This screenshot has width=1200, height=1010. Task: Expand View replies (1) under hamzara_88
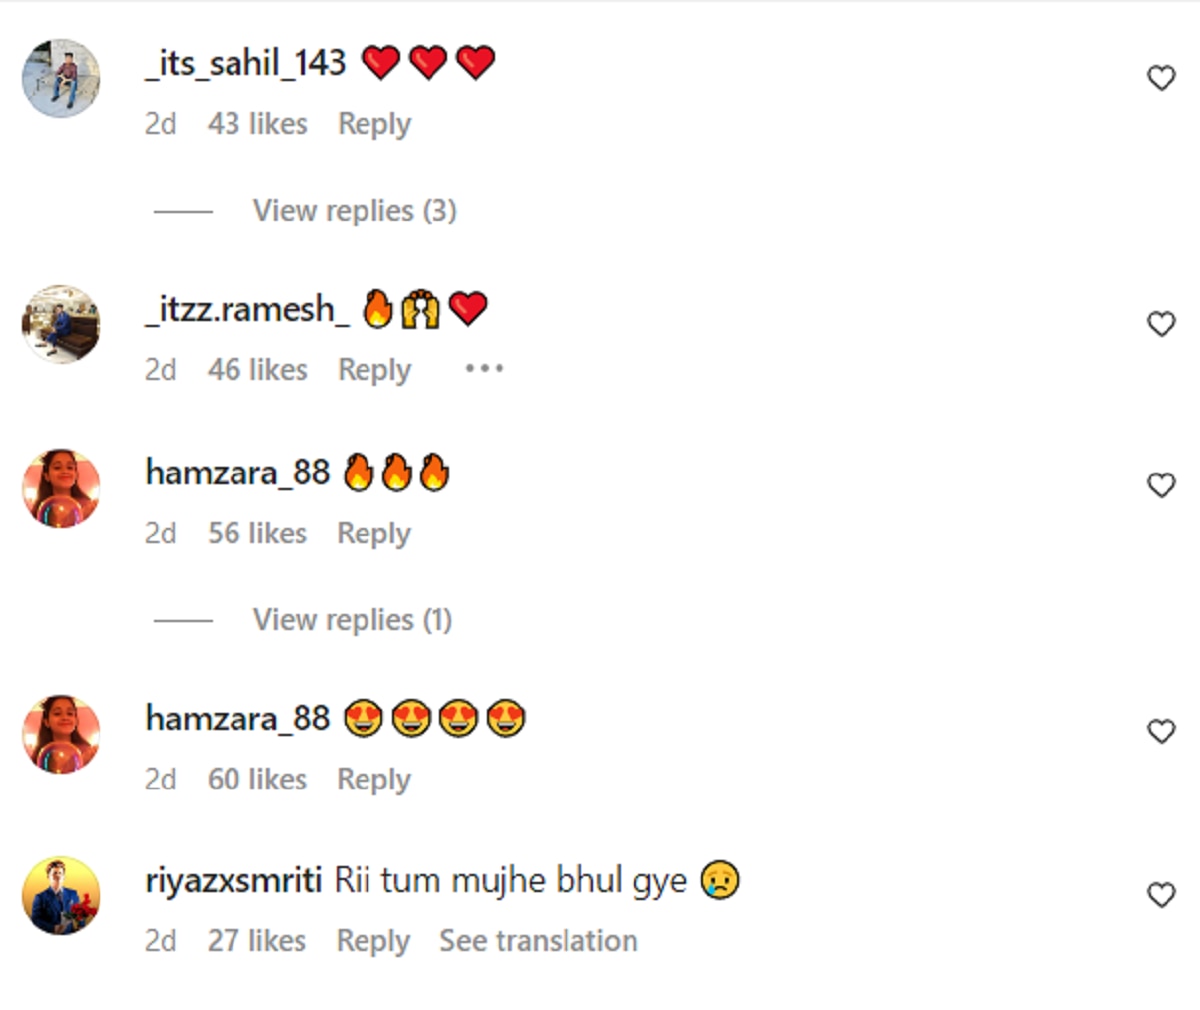(x=352, y=620)
